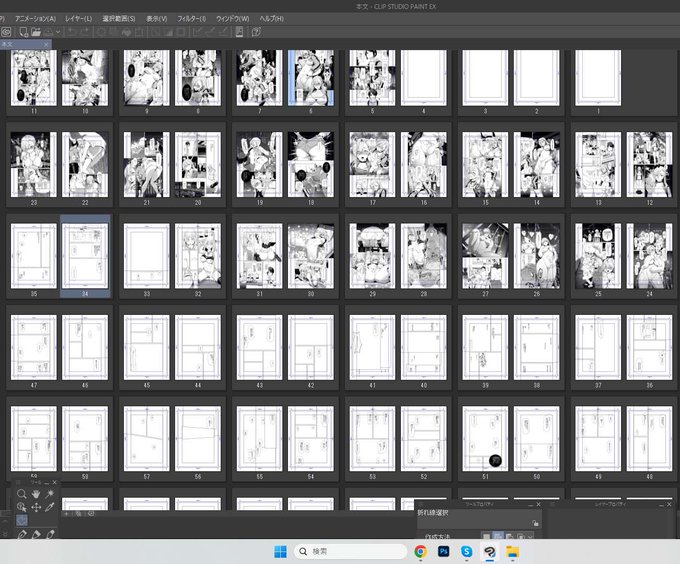Click the Clip Studio Paint taskbar icon
The image size is (680, 564).
click(x=490, y=551)
